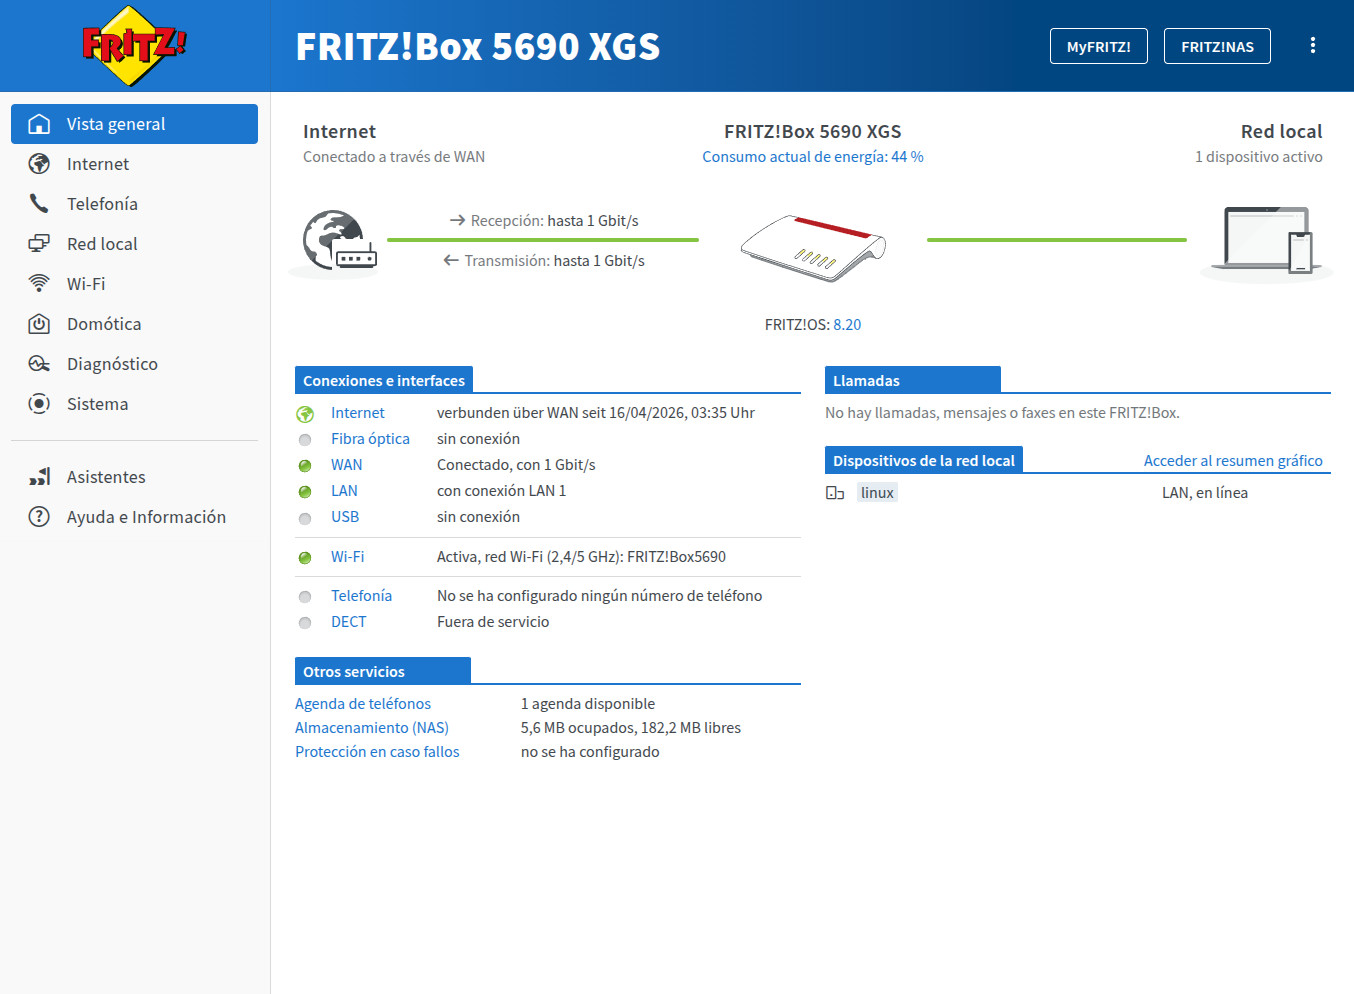Viewport: 1354px width, 994px height.
Task: Click the grey status dot beside Telefonía row
Action: click(305, 597)
